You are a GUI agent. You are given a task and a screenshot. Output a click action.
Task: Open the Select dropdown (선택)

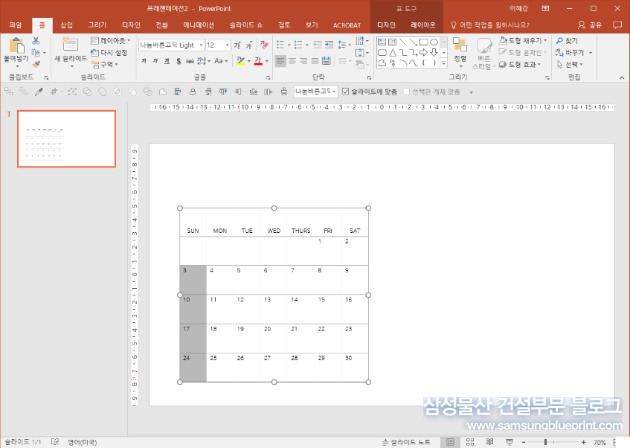570,64
